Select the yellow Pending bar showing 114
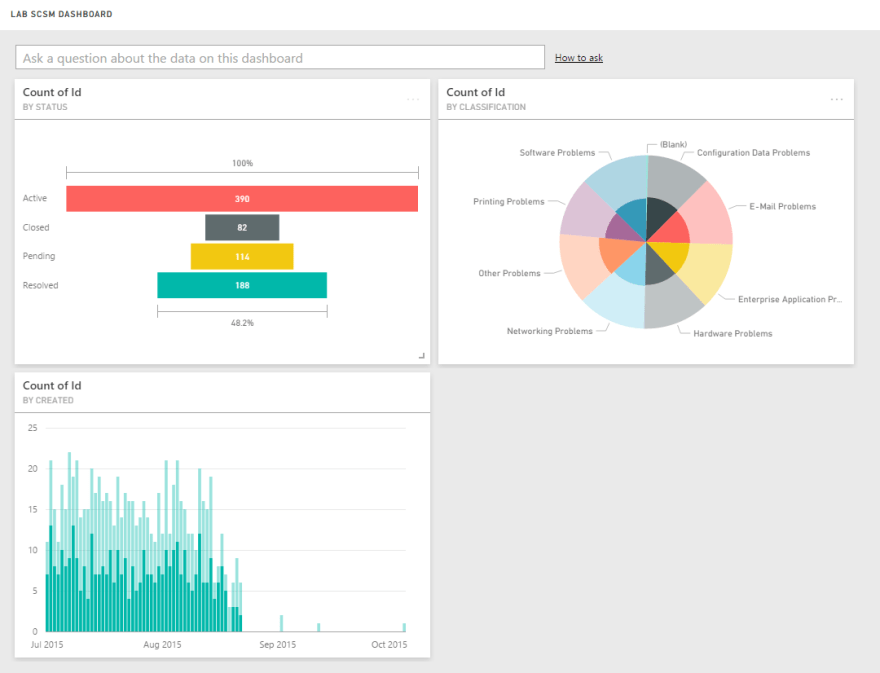Image resolution: width=880 pixels, height=673 pixels. coord(242,257)
